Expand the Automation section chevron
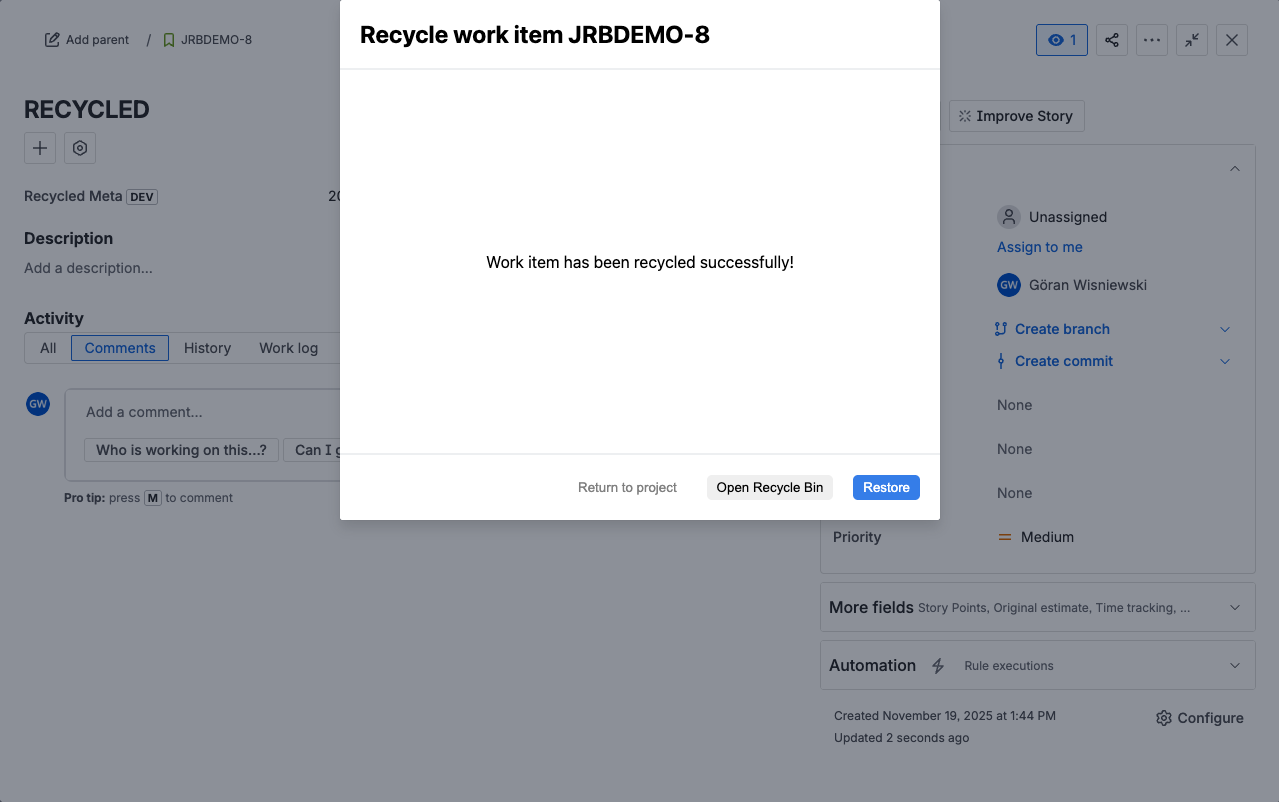This screenshot has width=1279, height=802. 1234,666
